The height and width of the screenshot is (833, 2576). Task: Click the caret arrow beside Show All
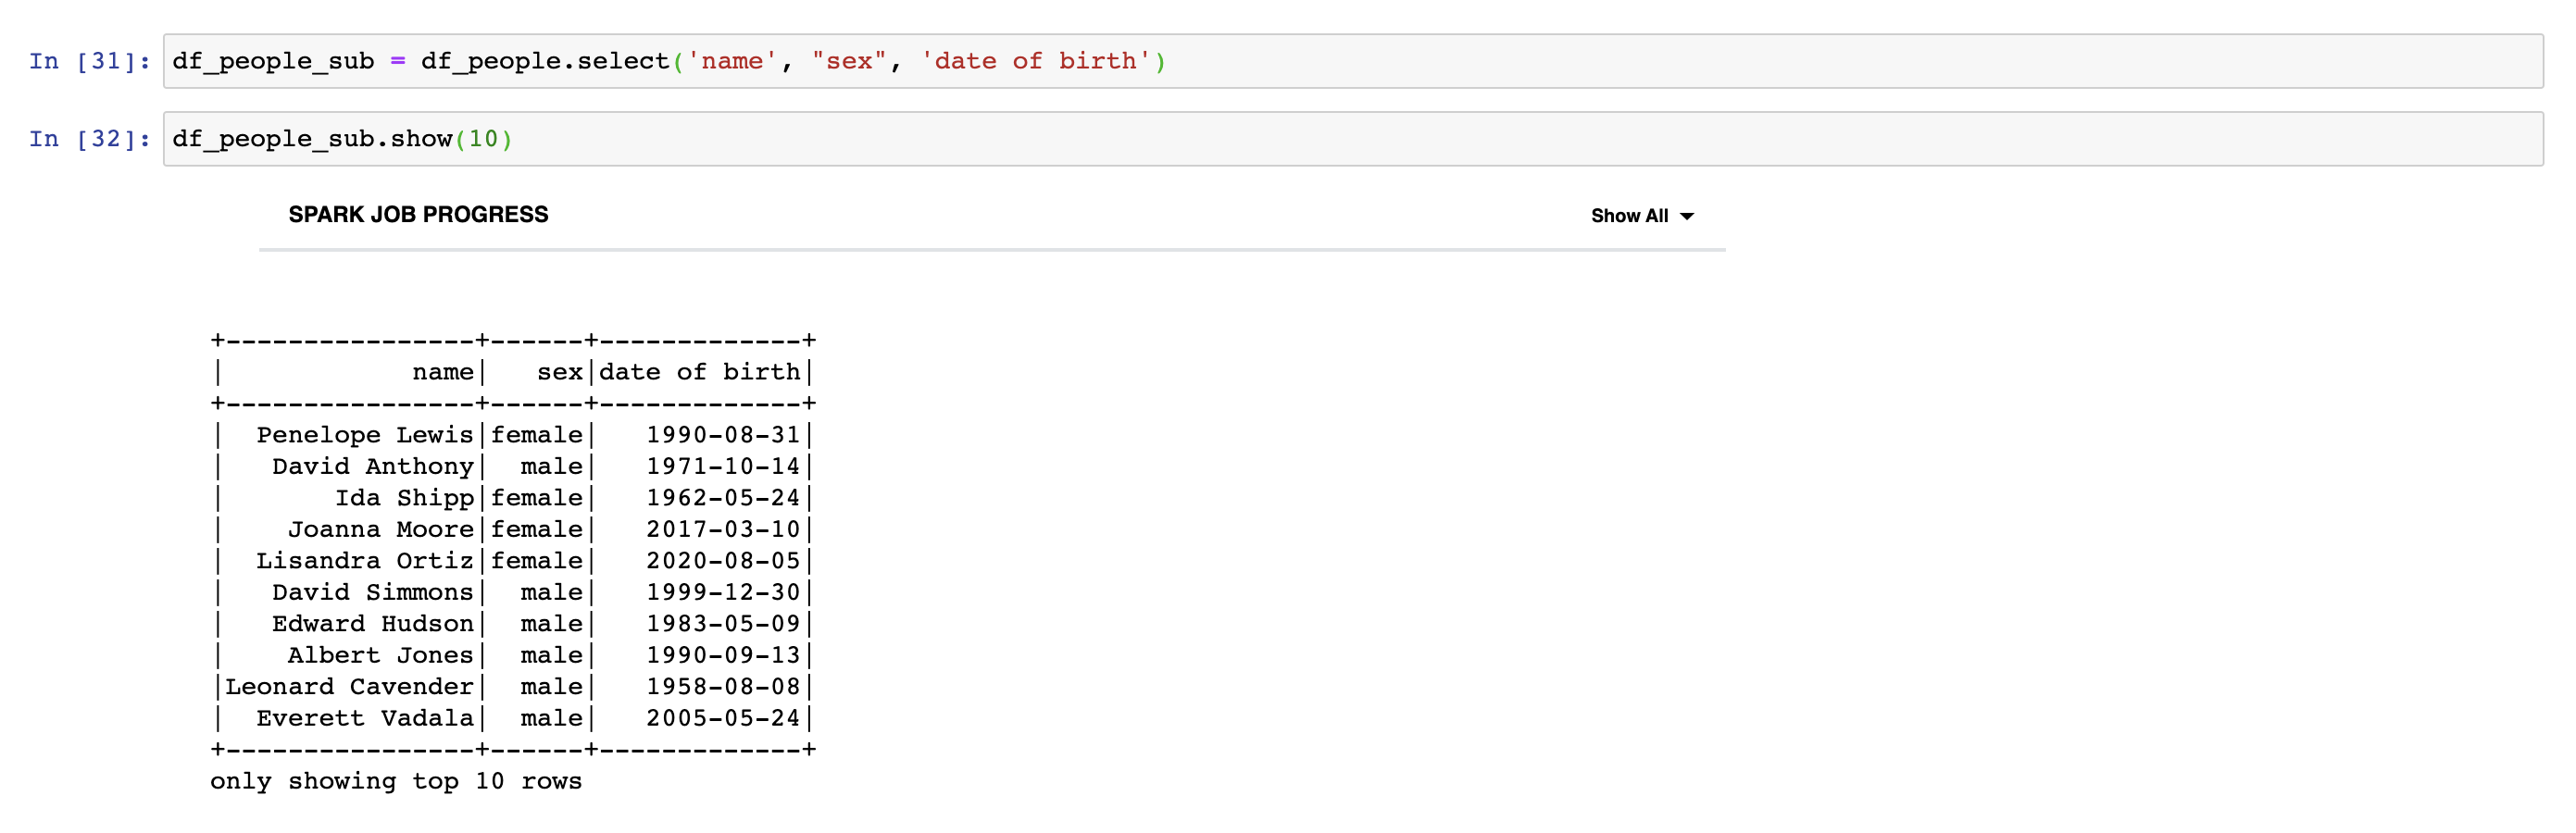click(x=1687, y=217)
